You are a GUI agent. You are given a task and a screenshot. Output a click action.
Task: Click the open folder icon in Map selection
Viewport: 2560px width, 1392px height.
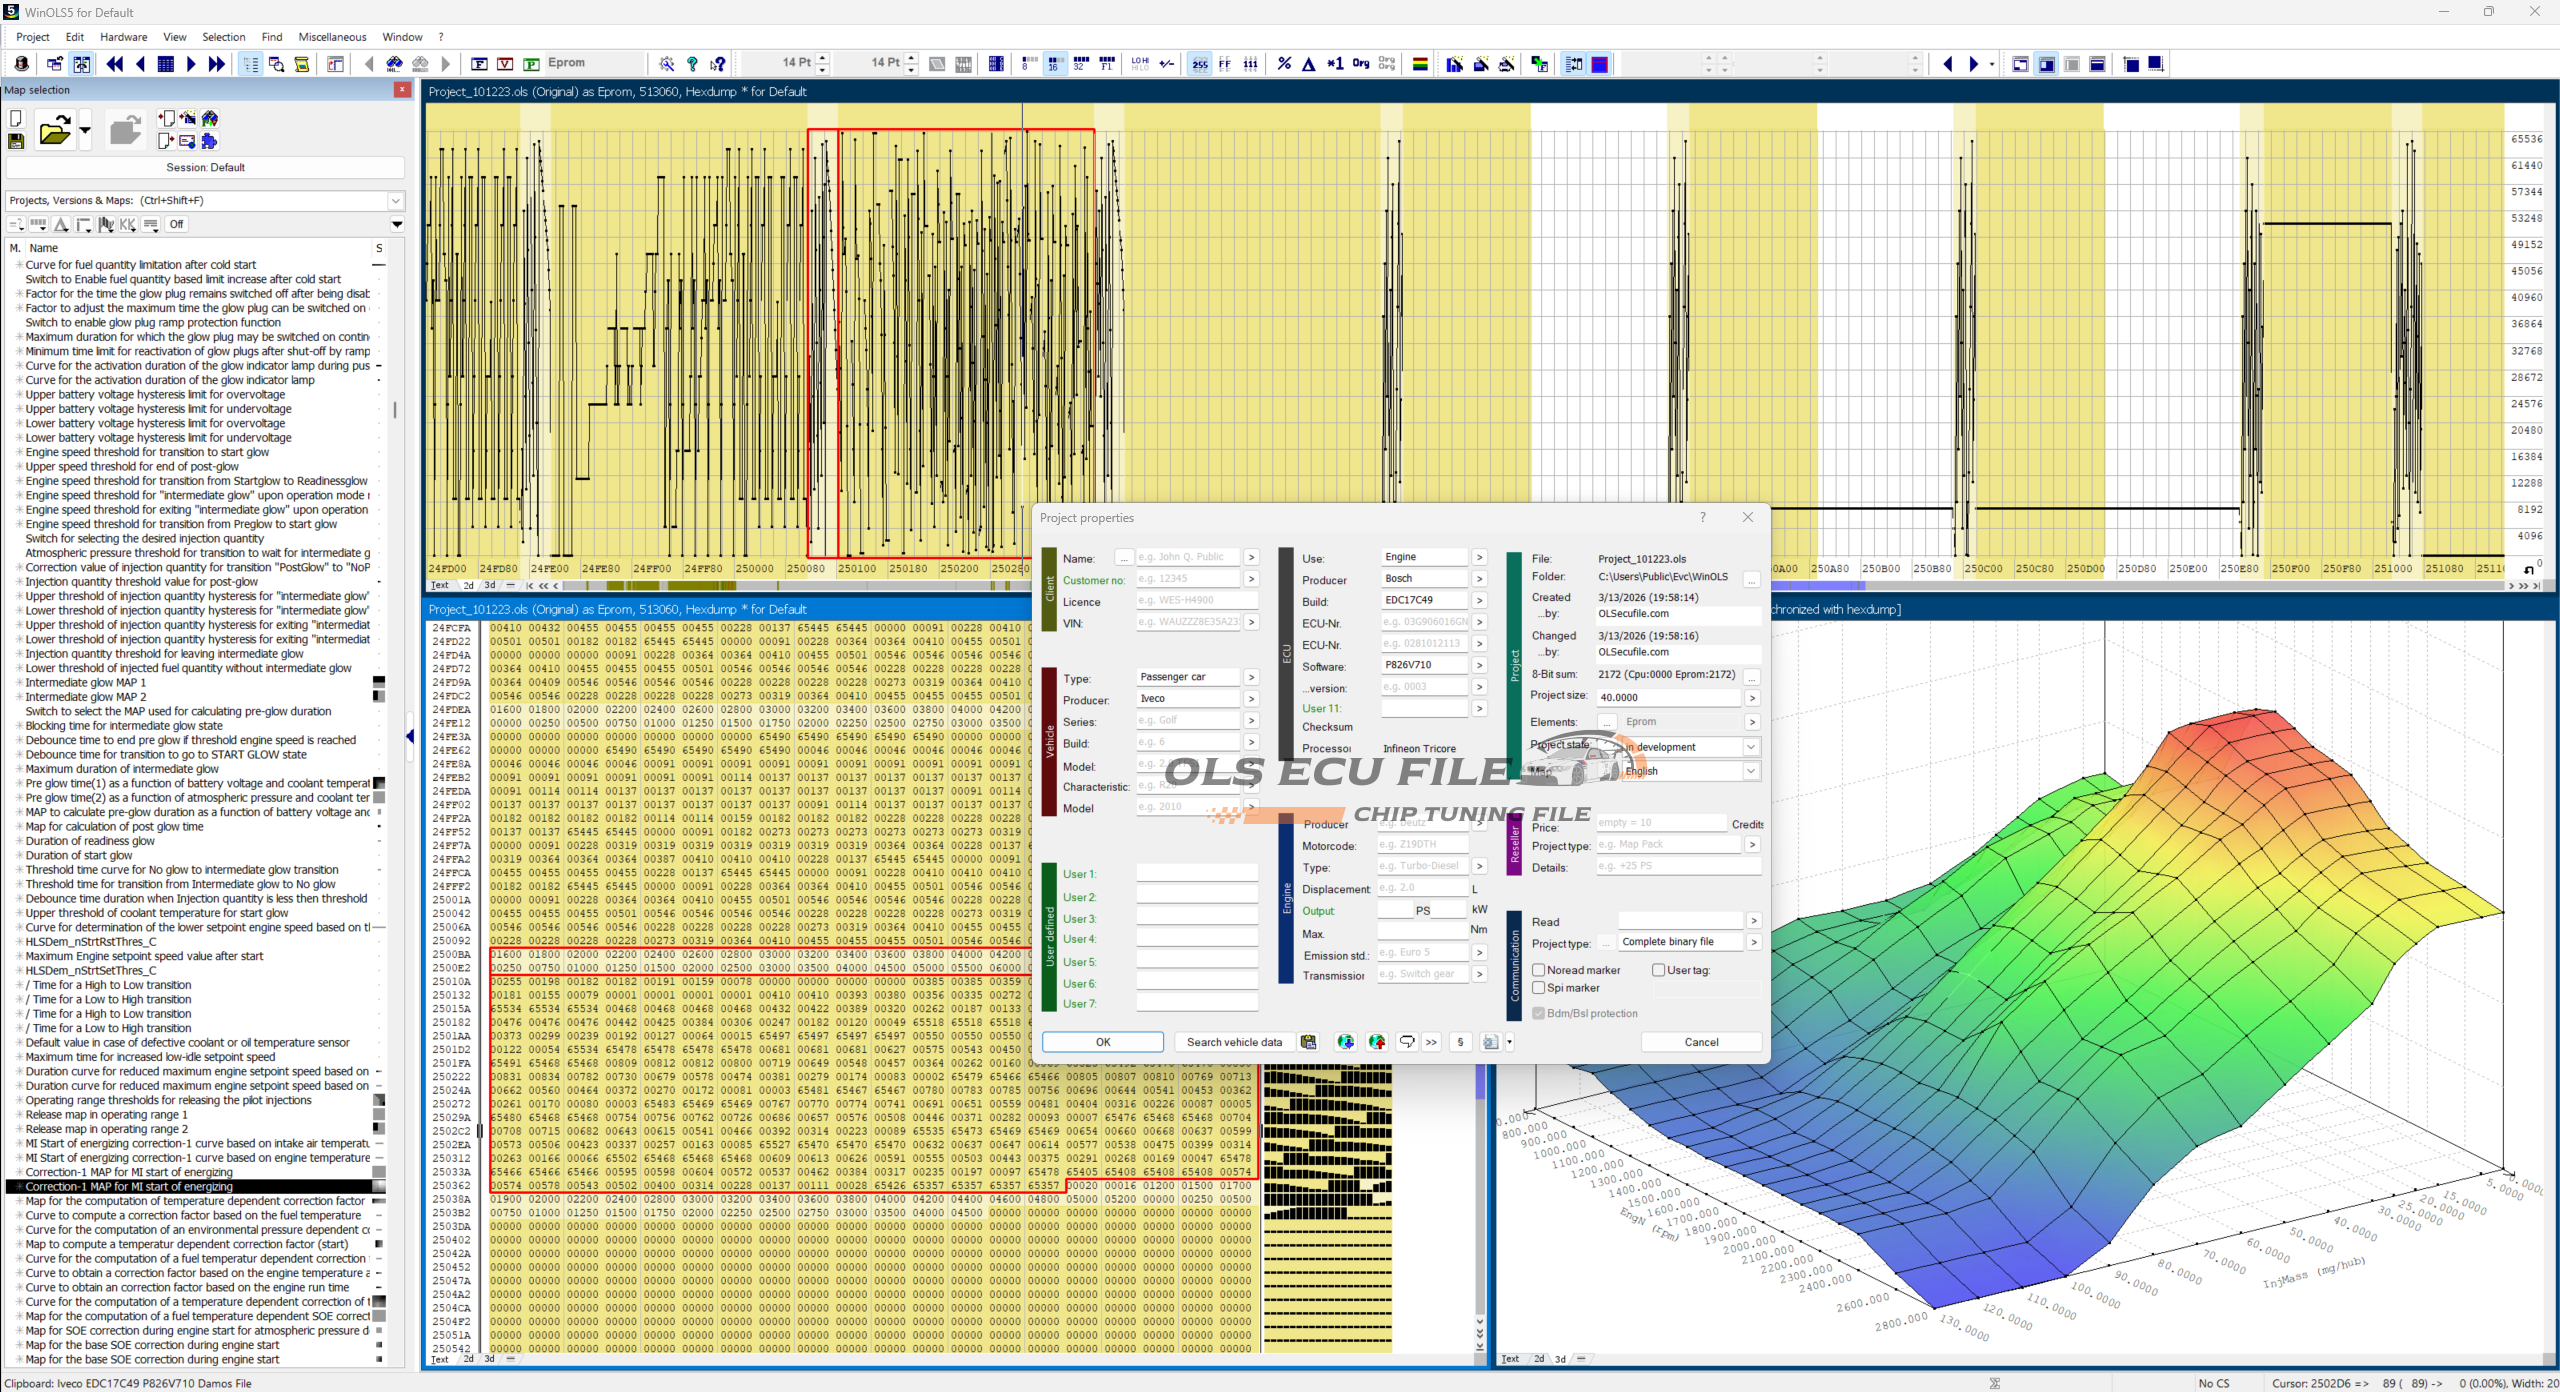54,131
